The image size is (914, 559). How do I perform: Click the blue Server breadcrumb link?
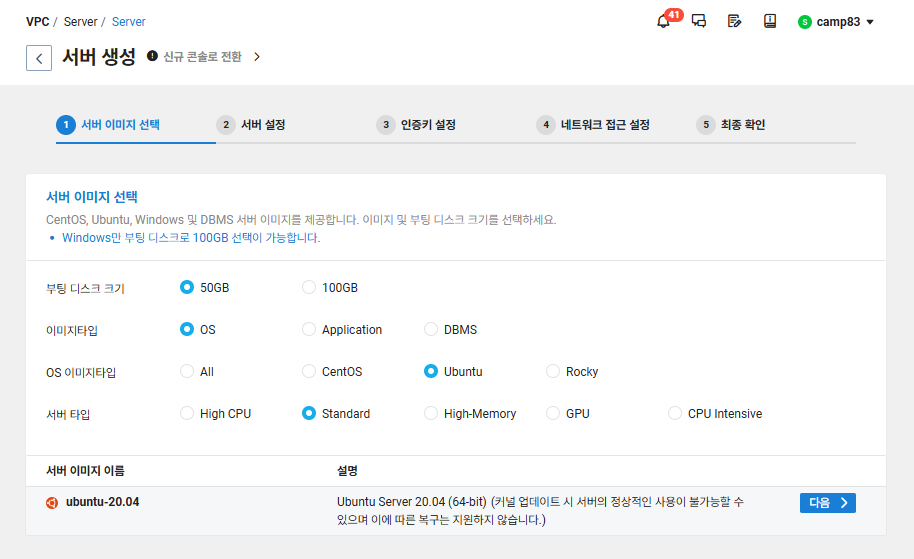click(x=128, y=22)
